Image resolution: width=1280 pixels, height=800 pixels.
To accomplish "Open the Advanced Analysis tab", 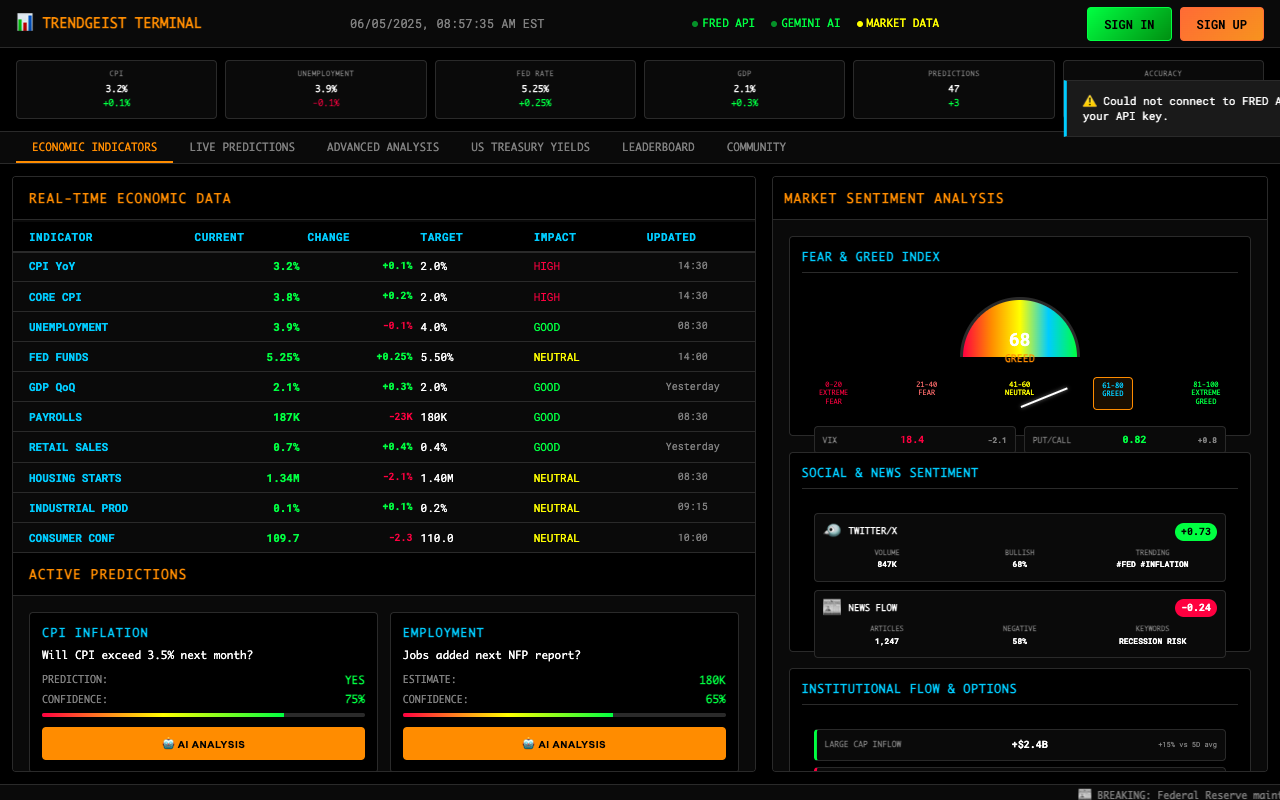I will click(383, 147).
